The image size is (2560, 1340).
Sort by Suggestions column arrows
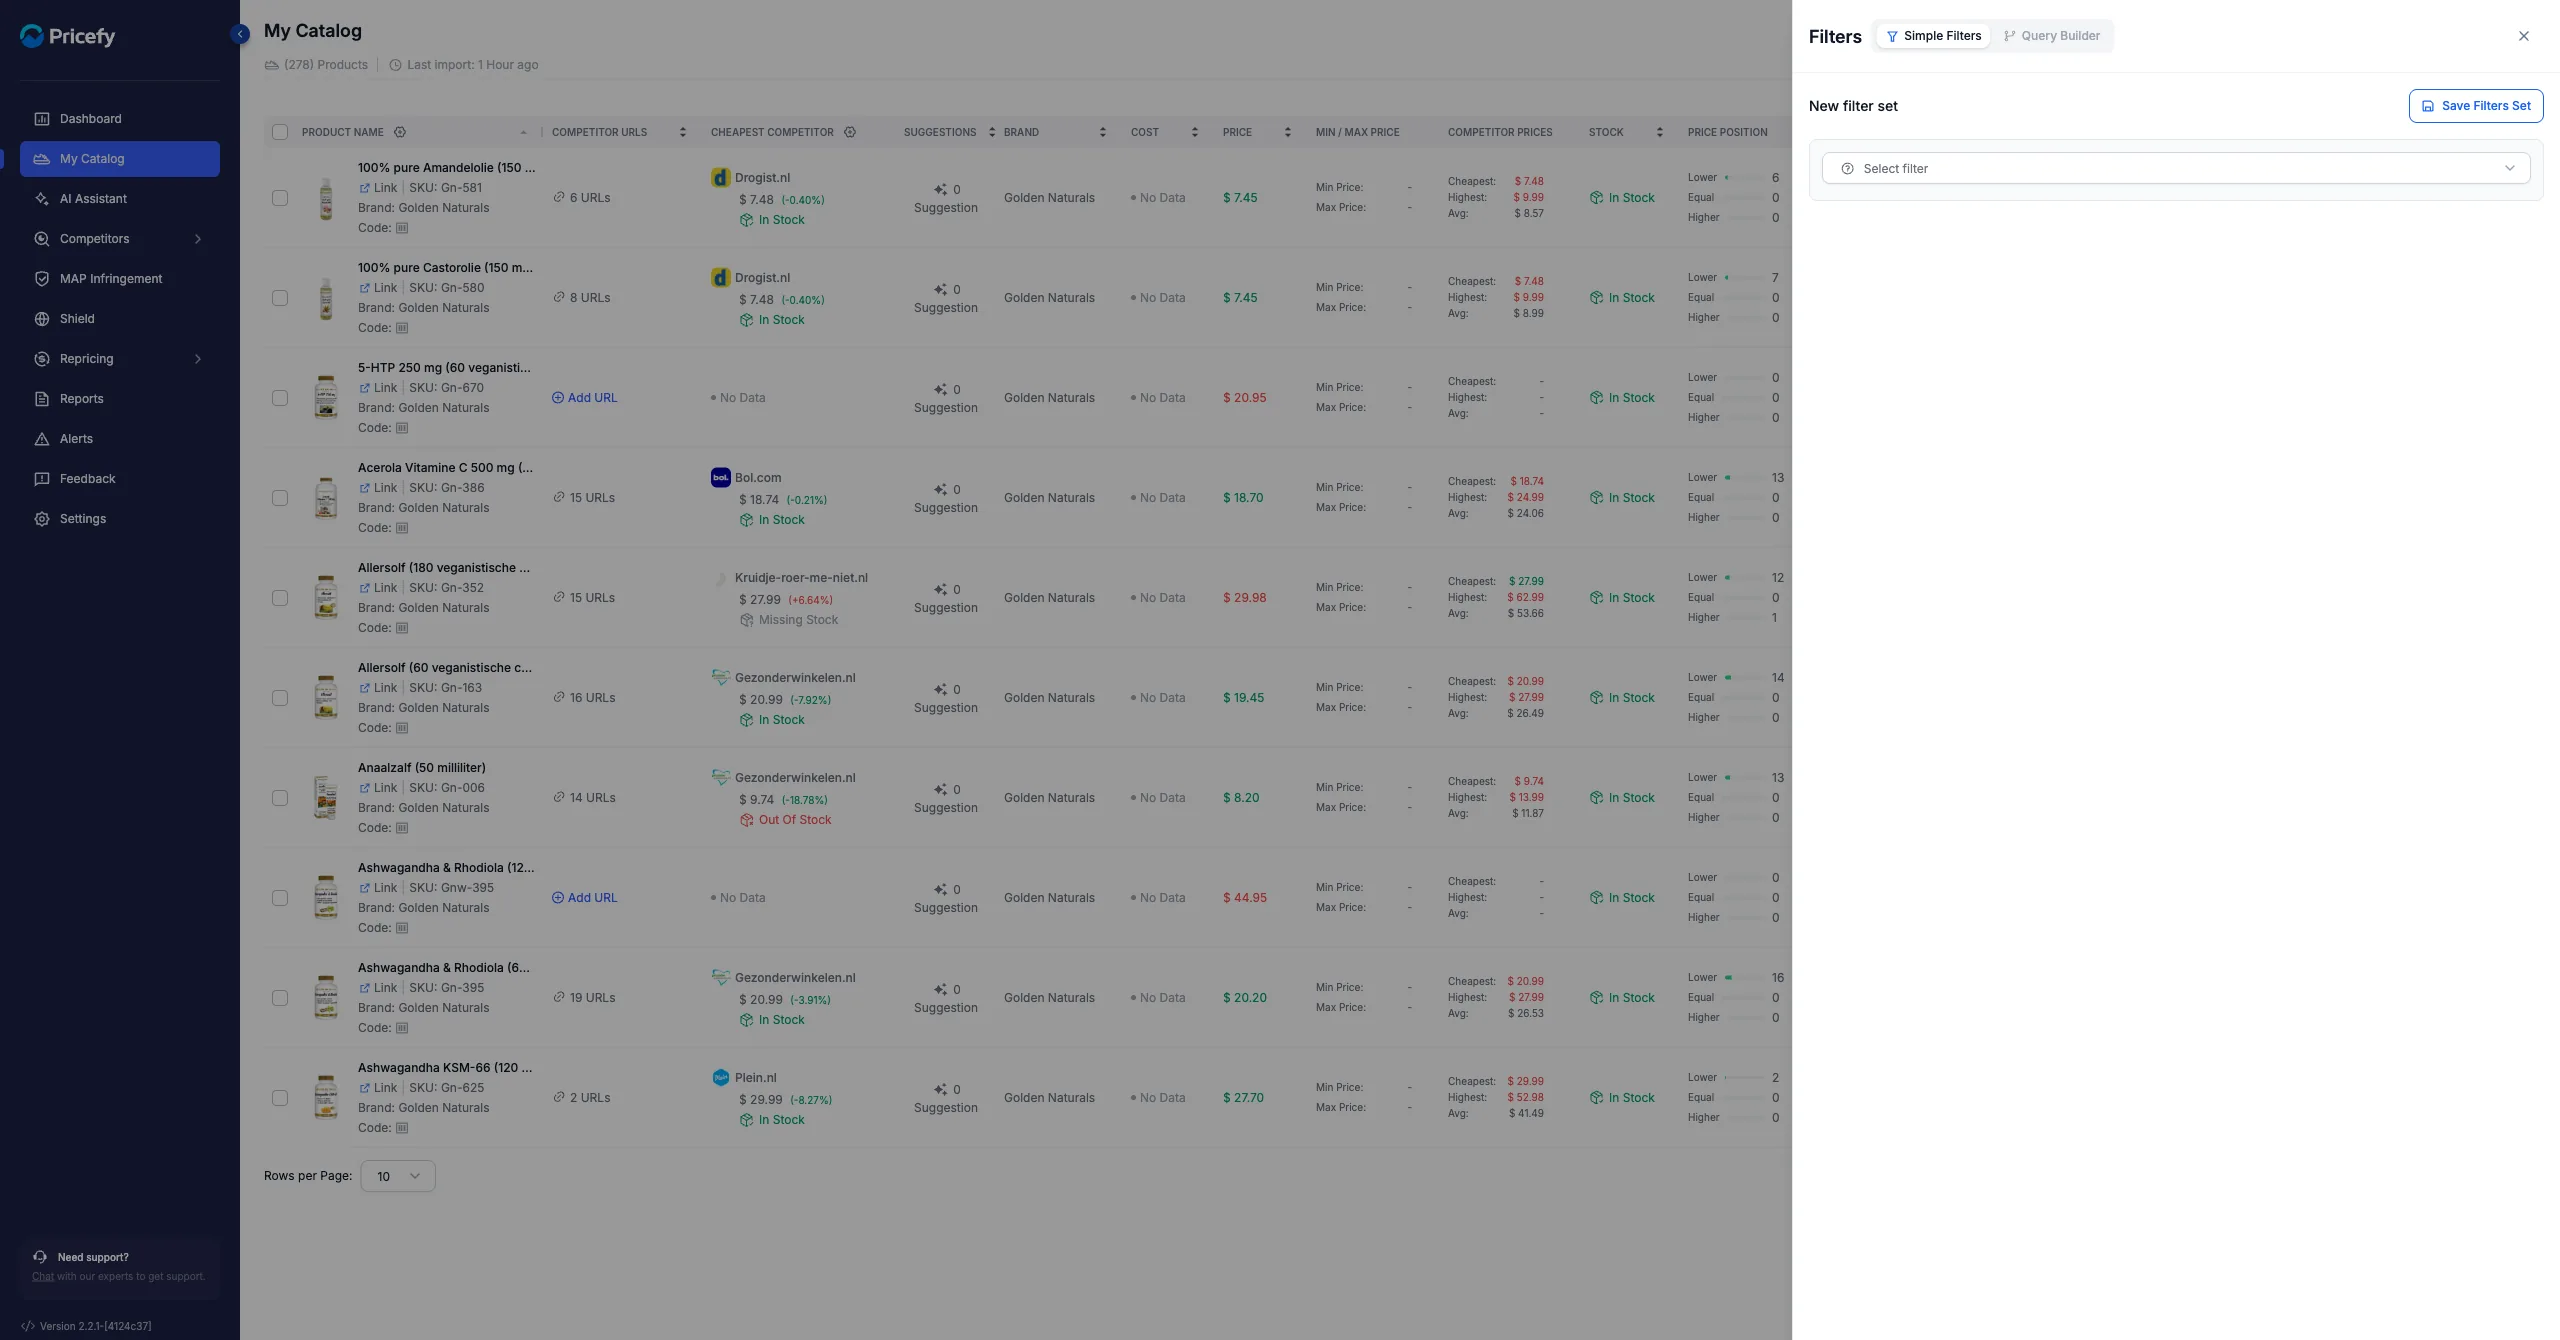pos(992,132)
